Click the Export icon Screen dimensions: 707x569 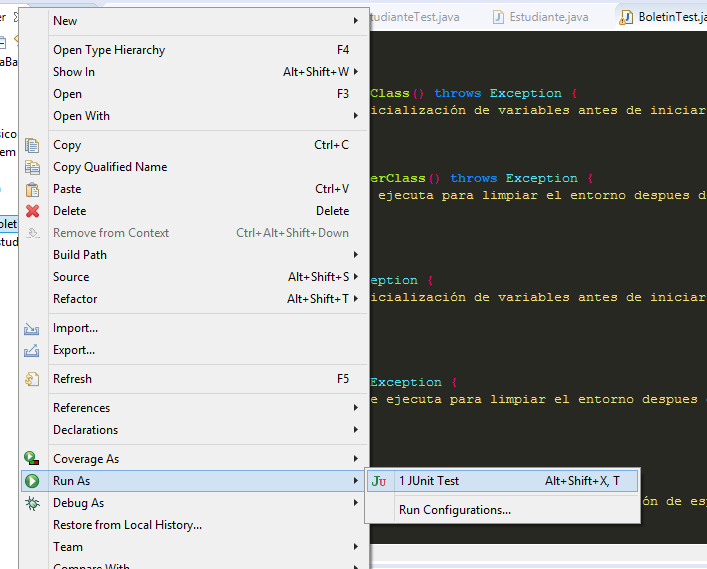[32, 350]
